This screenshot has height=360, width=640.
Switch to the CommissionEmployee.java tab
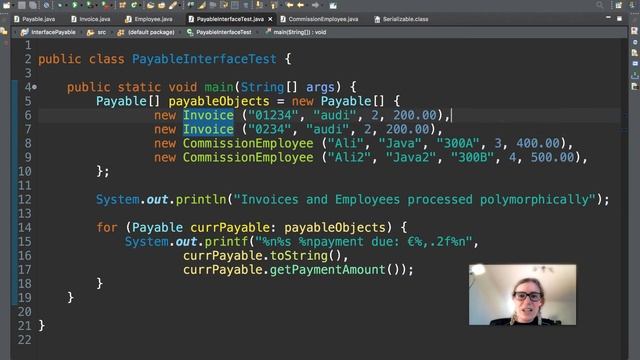(x=319, y=19)
